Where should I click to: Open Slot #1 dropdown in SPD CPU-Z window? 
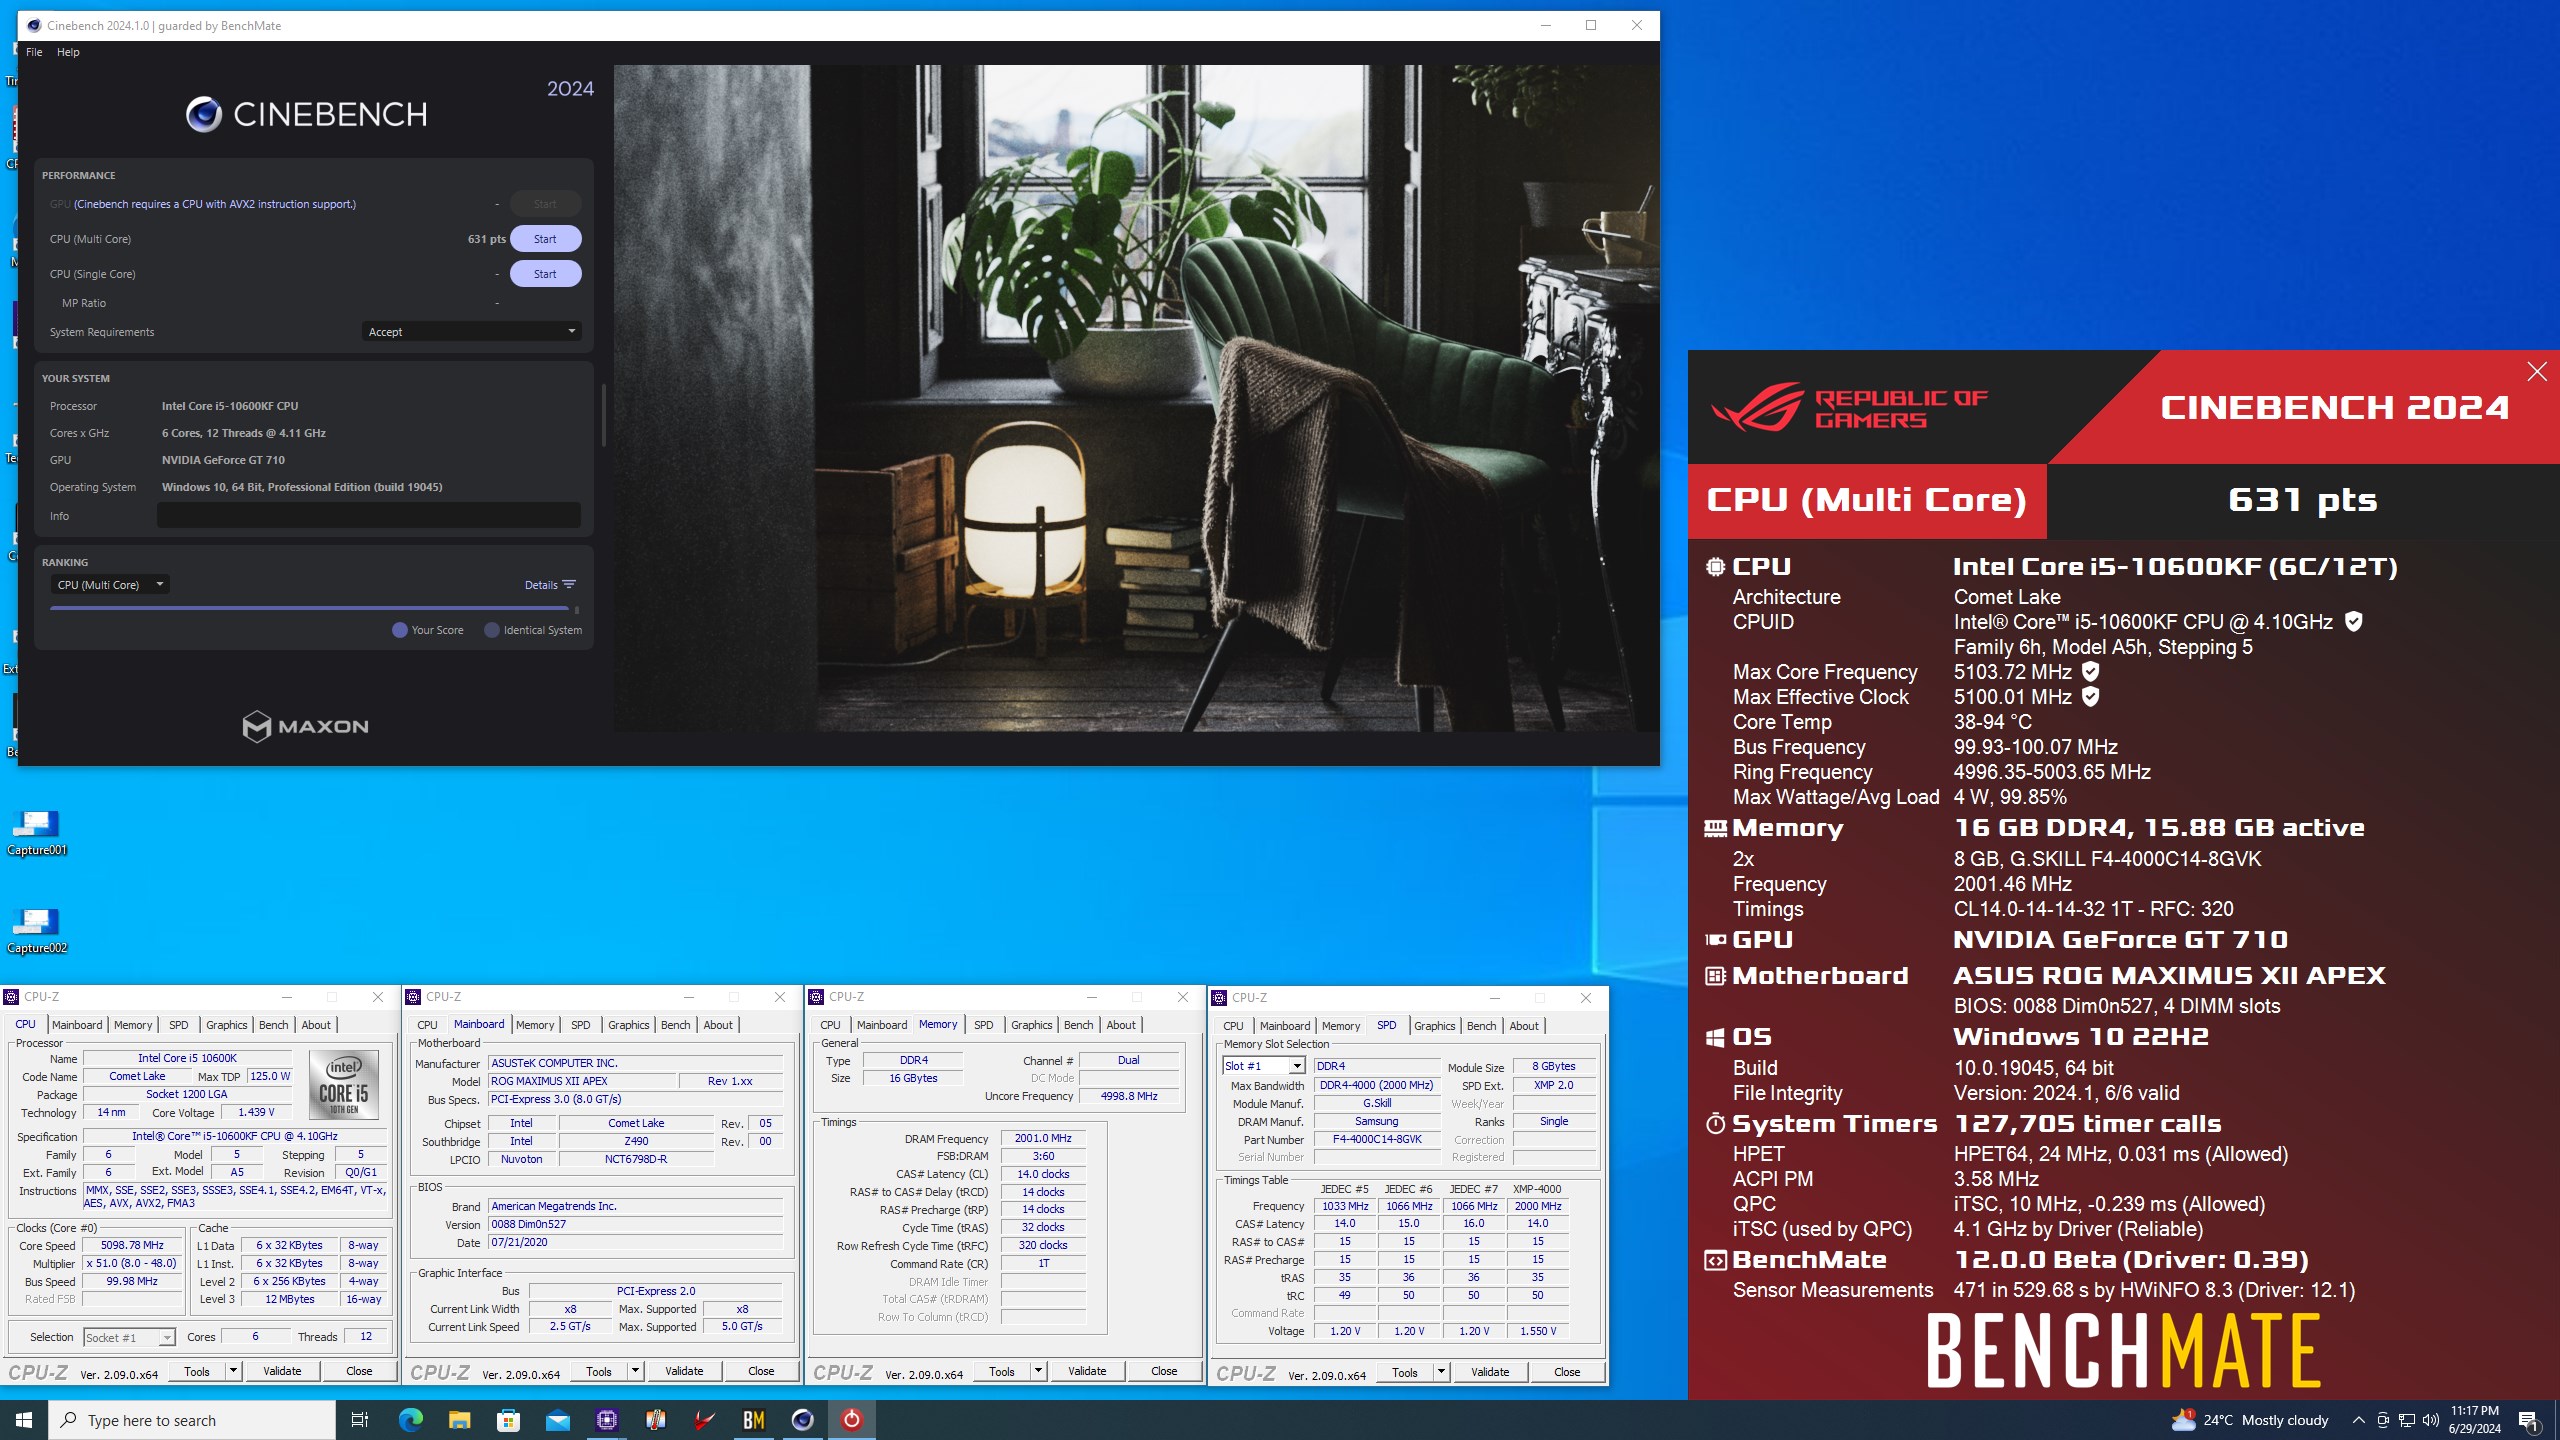[1264, 1066]
